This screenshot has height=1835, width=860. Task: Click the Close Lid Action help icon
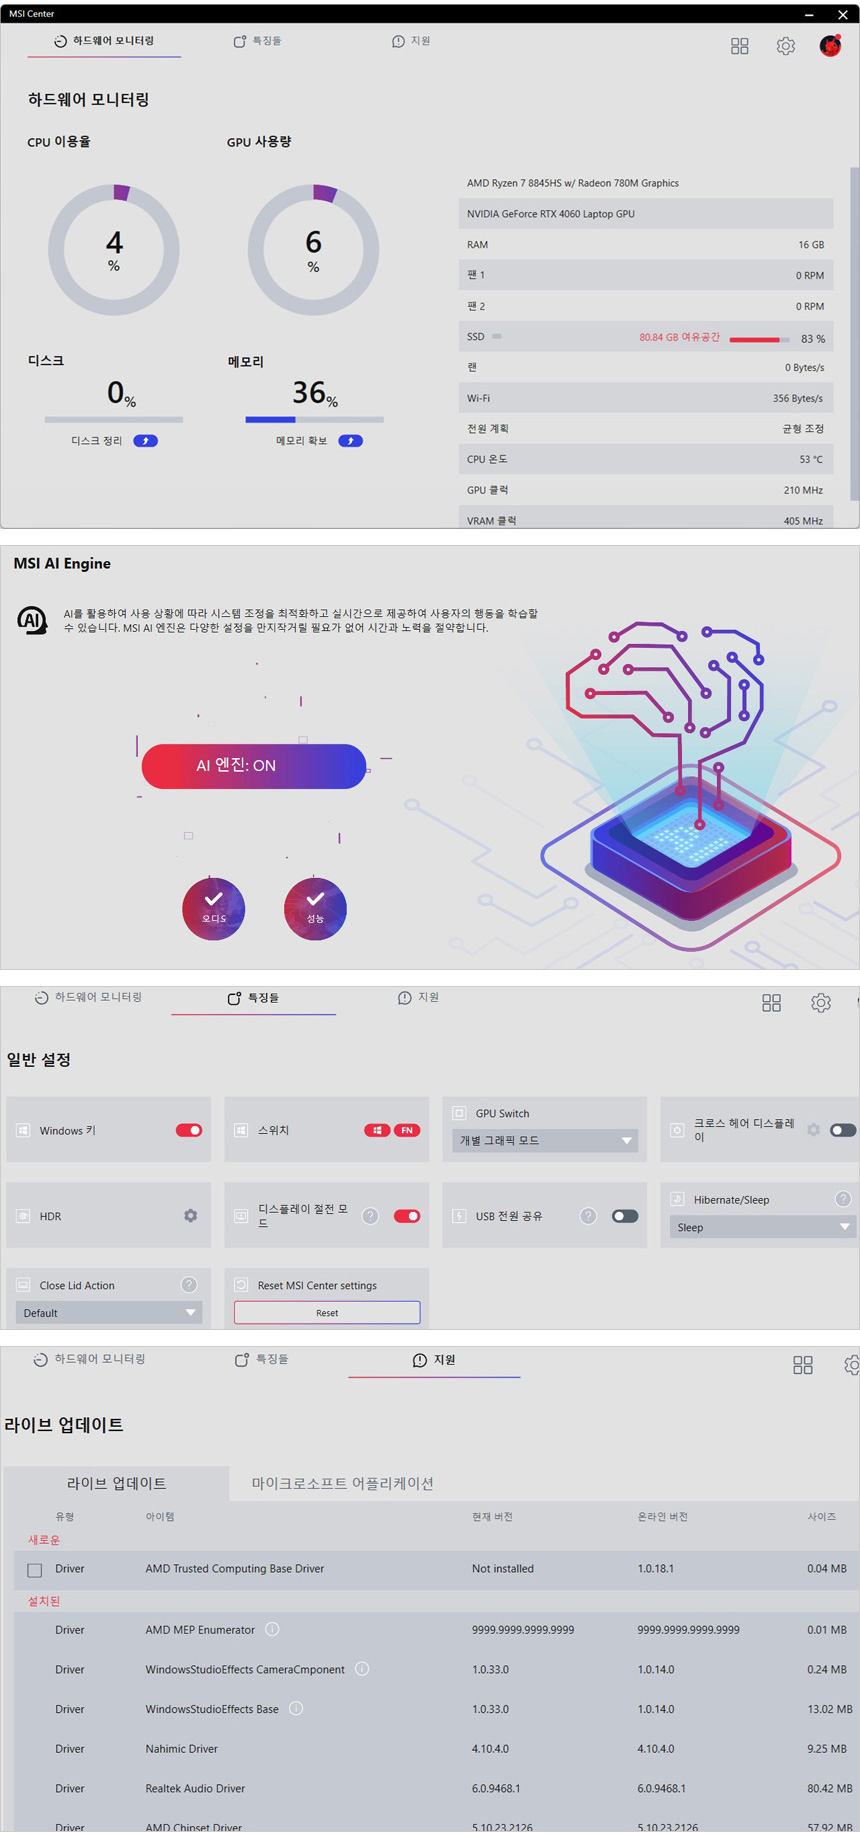(188, 1285)
